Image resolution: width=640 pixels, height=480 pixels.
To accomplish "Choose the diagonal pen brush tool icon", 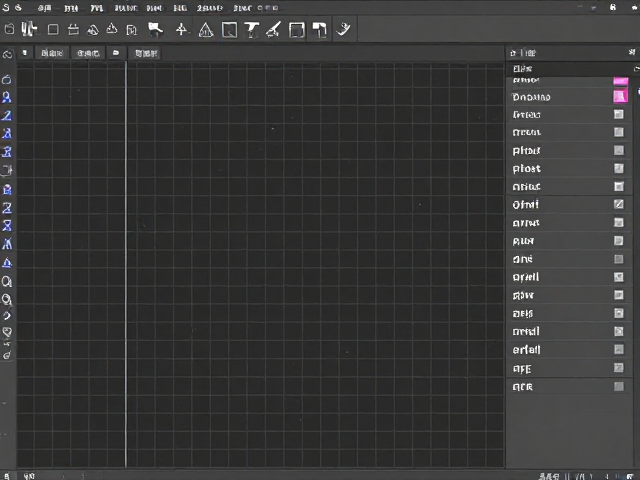I will click(273, 30).
